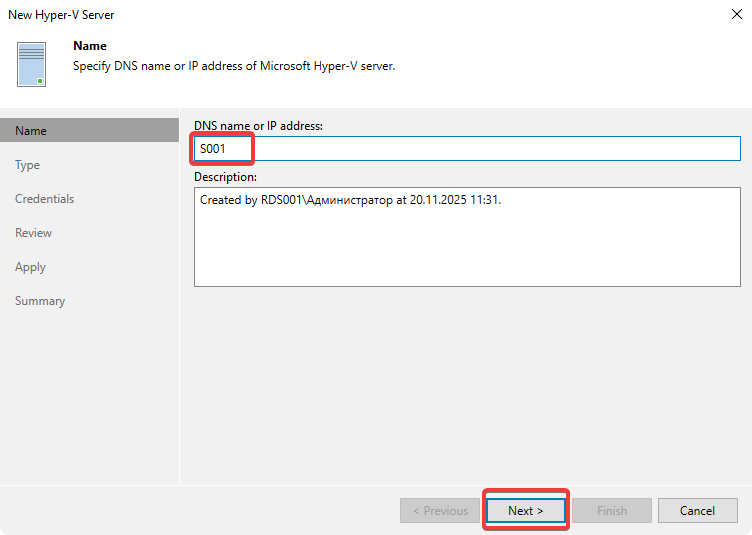The height and width of the screenshot is (535, 752).
Task: Click the 'Description:' label
Action: click(226, 177)
